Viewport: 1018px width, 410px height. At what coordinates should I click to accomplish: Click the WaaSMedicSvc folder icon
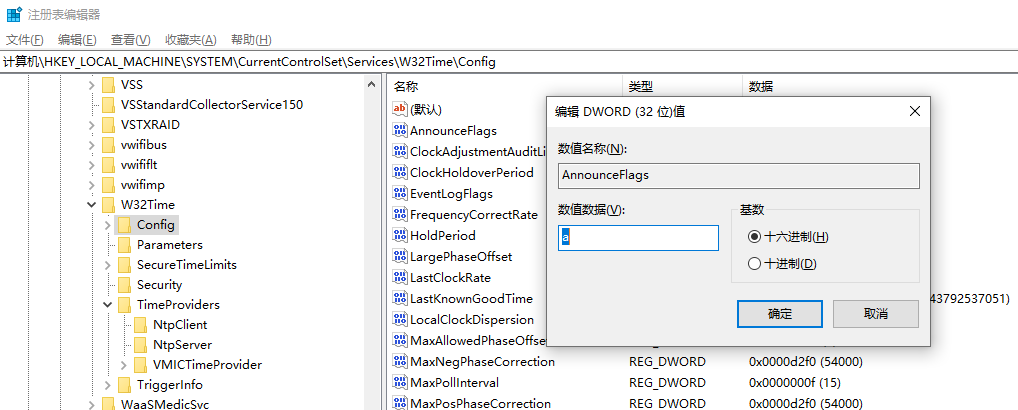[108, 404]
